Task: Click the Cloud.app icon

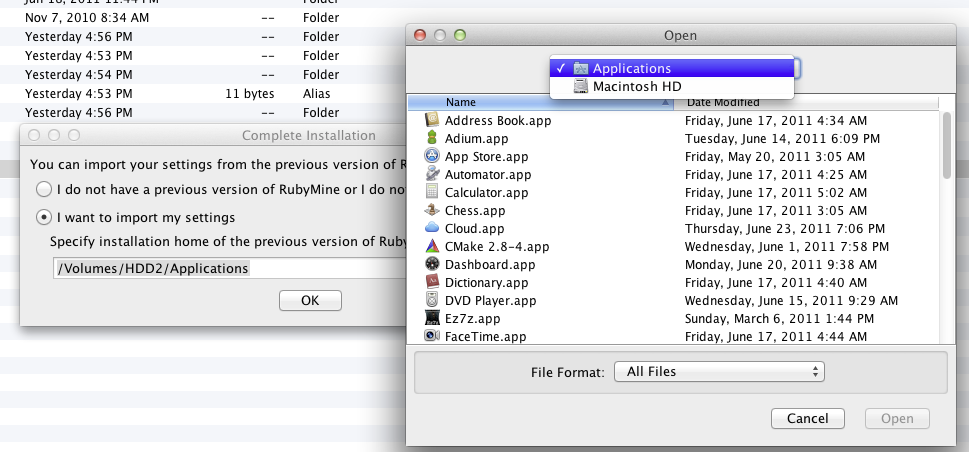Action: tap(432, 228)
